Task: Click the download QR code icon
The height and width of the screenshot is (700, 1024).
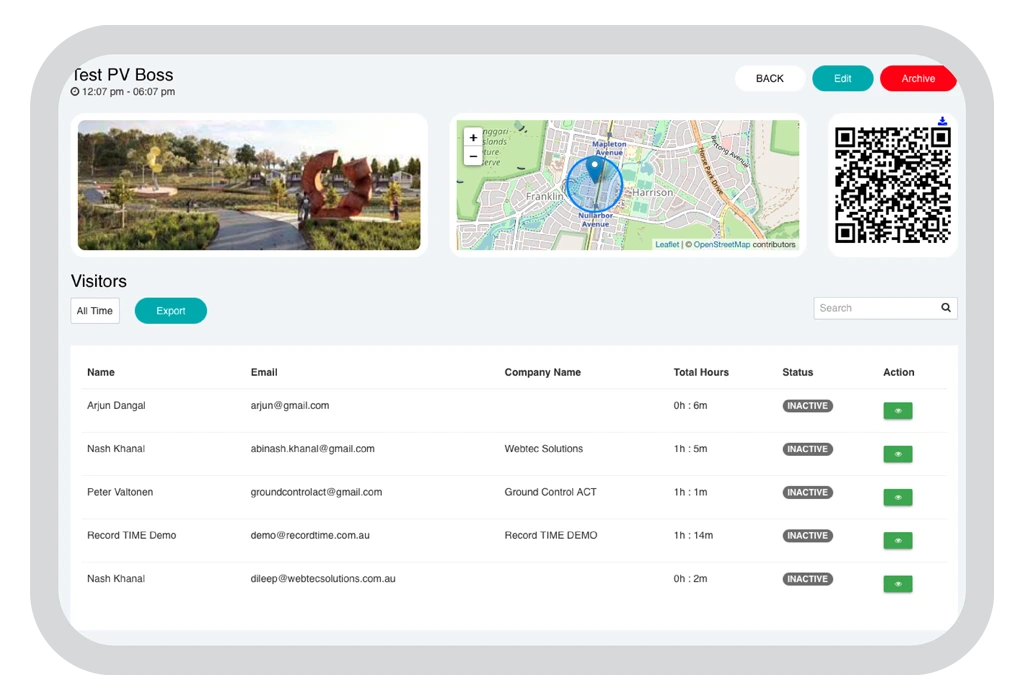Action: pos(942,122)
